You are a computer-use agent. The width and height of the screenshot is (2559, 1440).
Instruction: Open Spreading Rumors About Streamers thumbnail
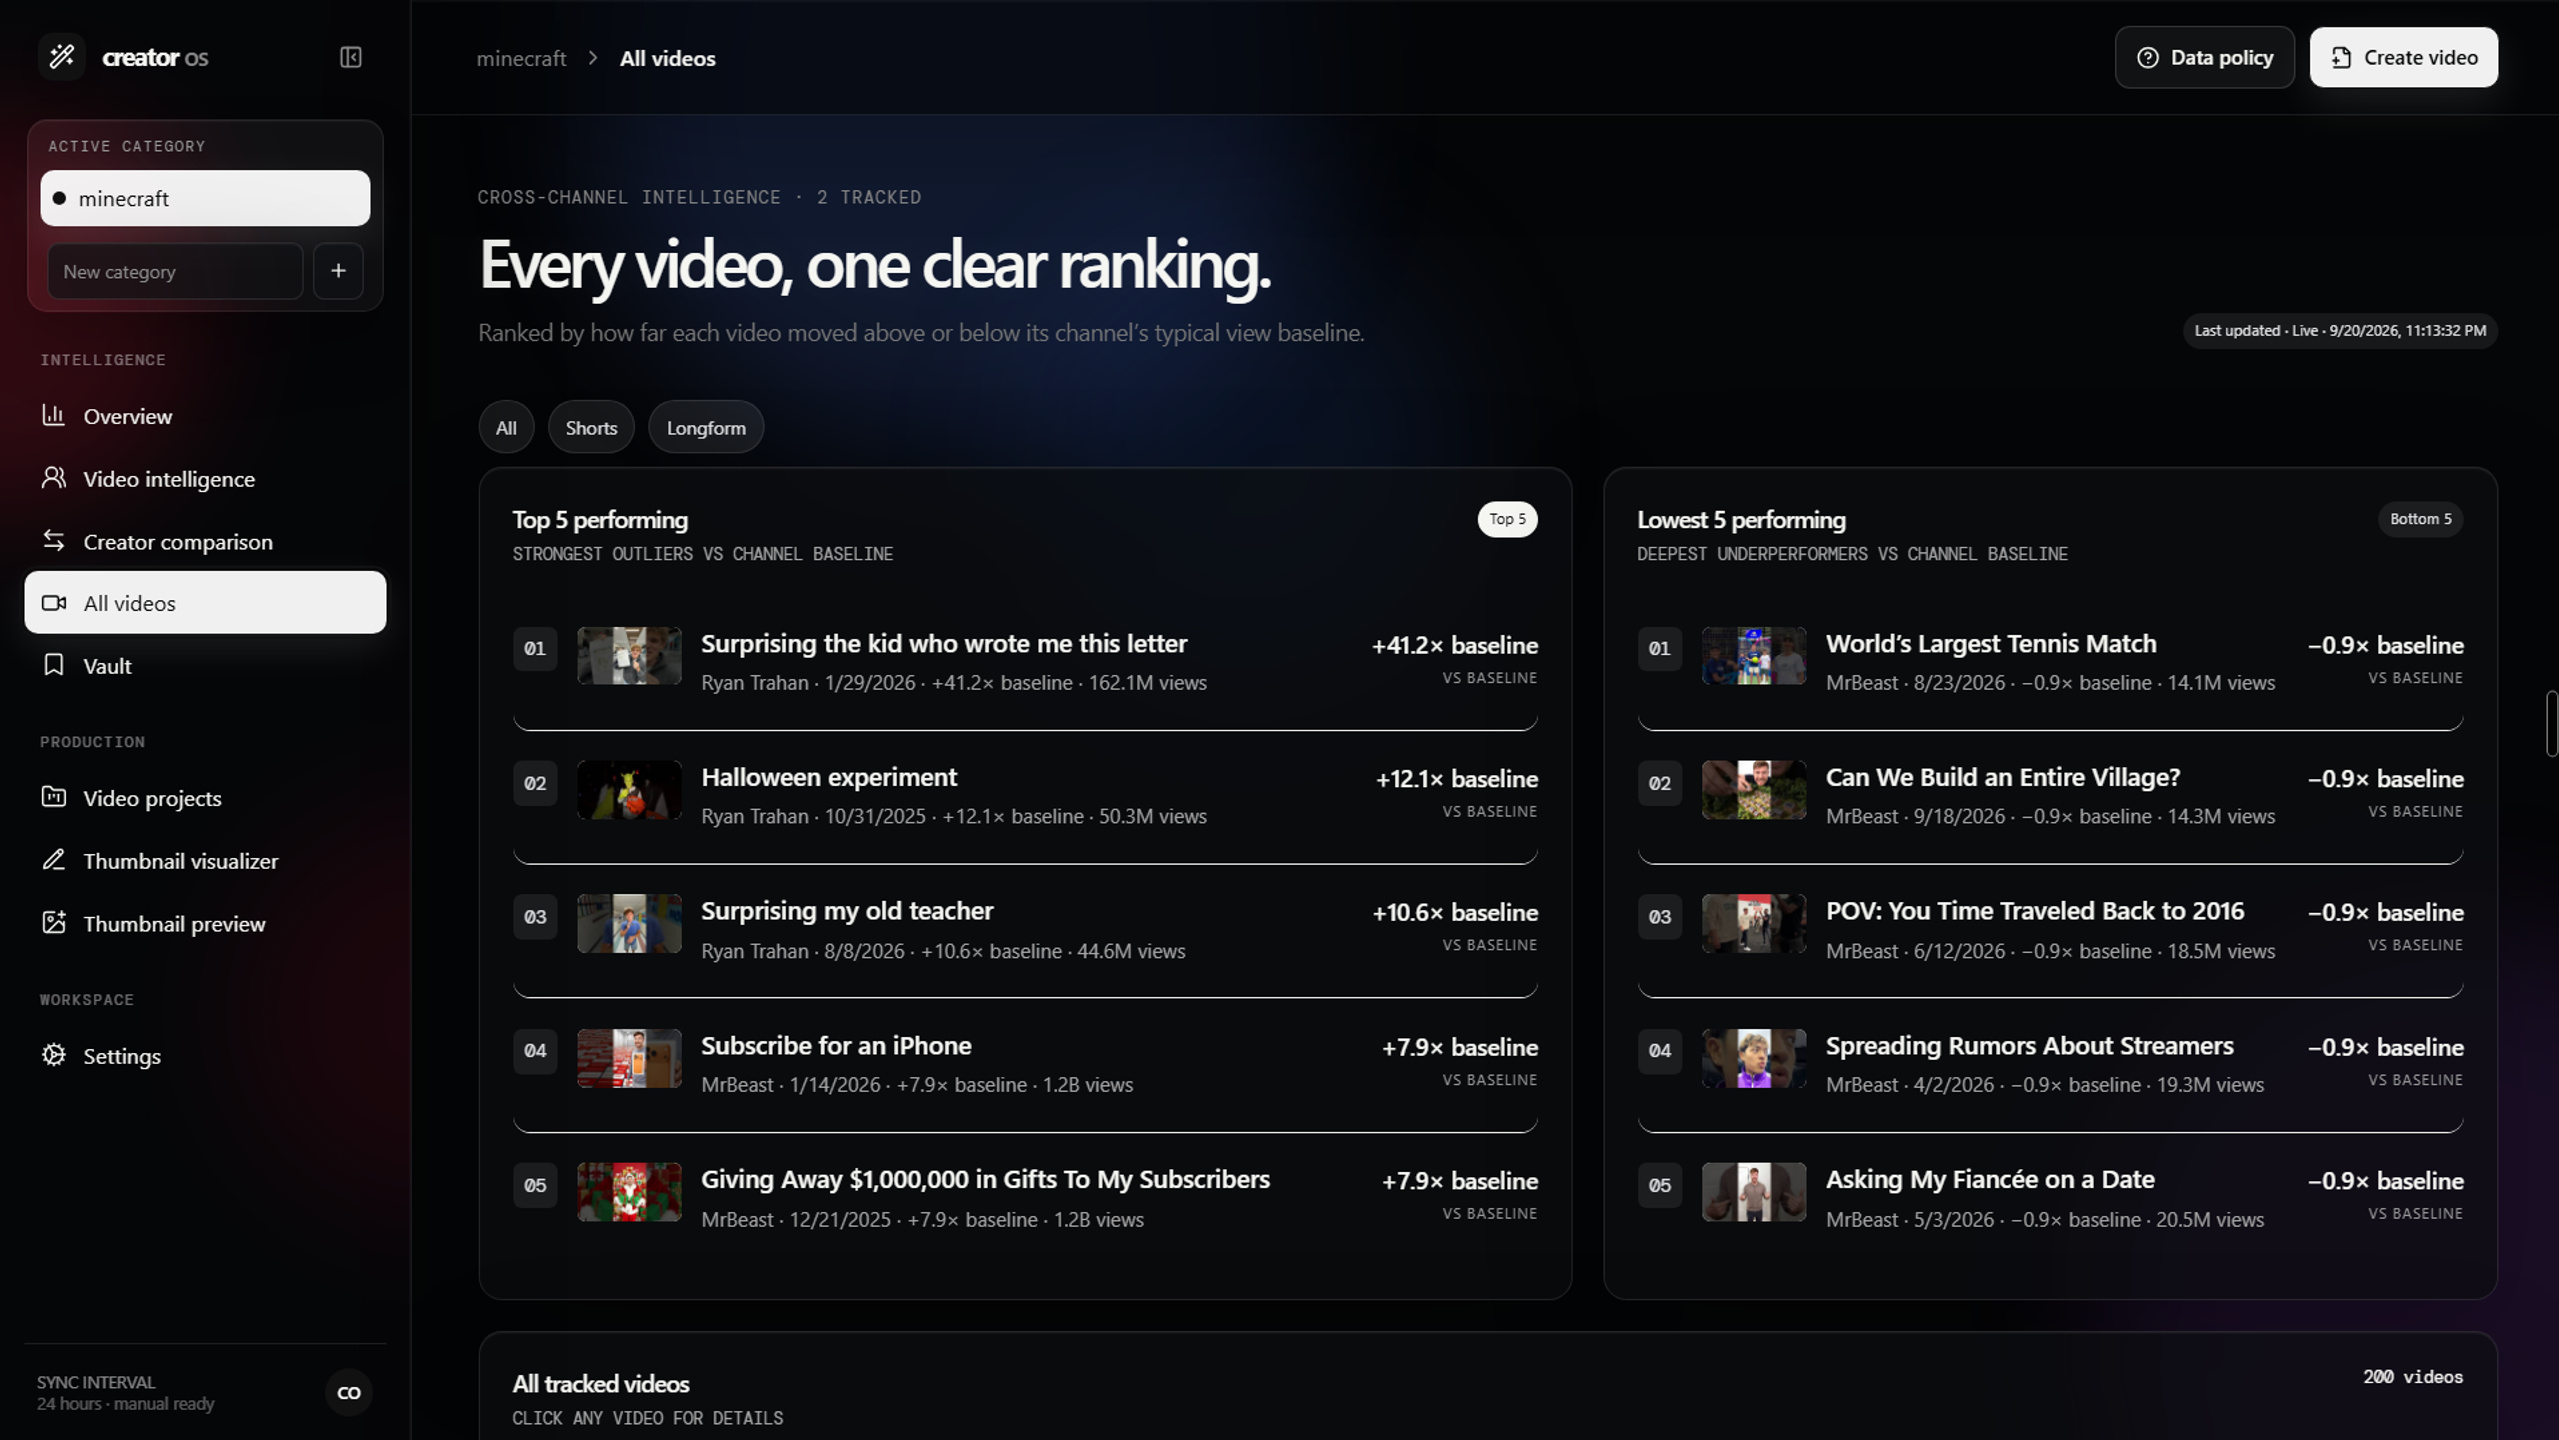(1754, 1058)
